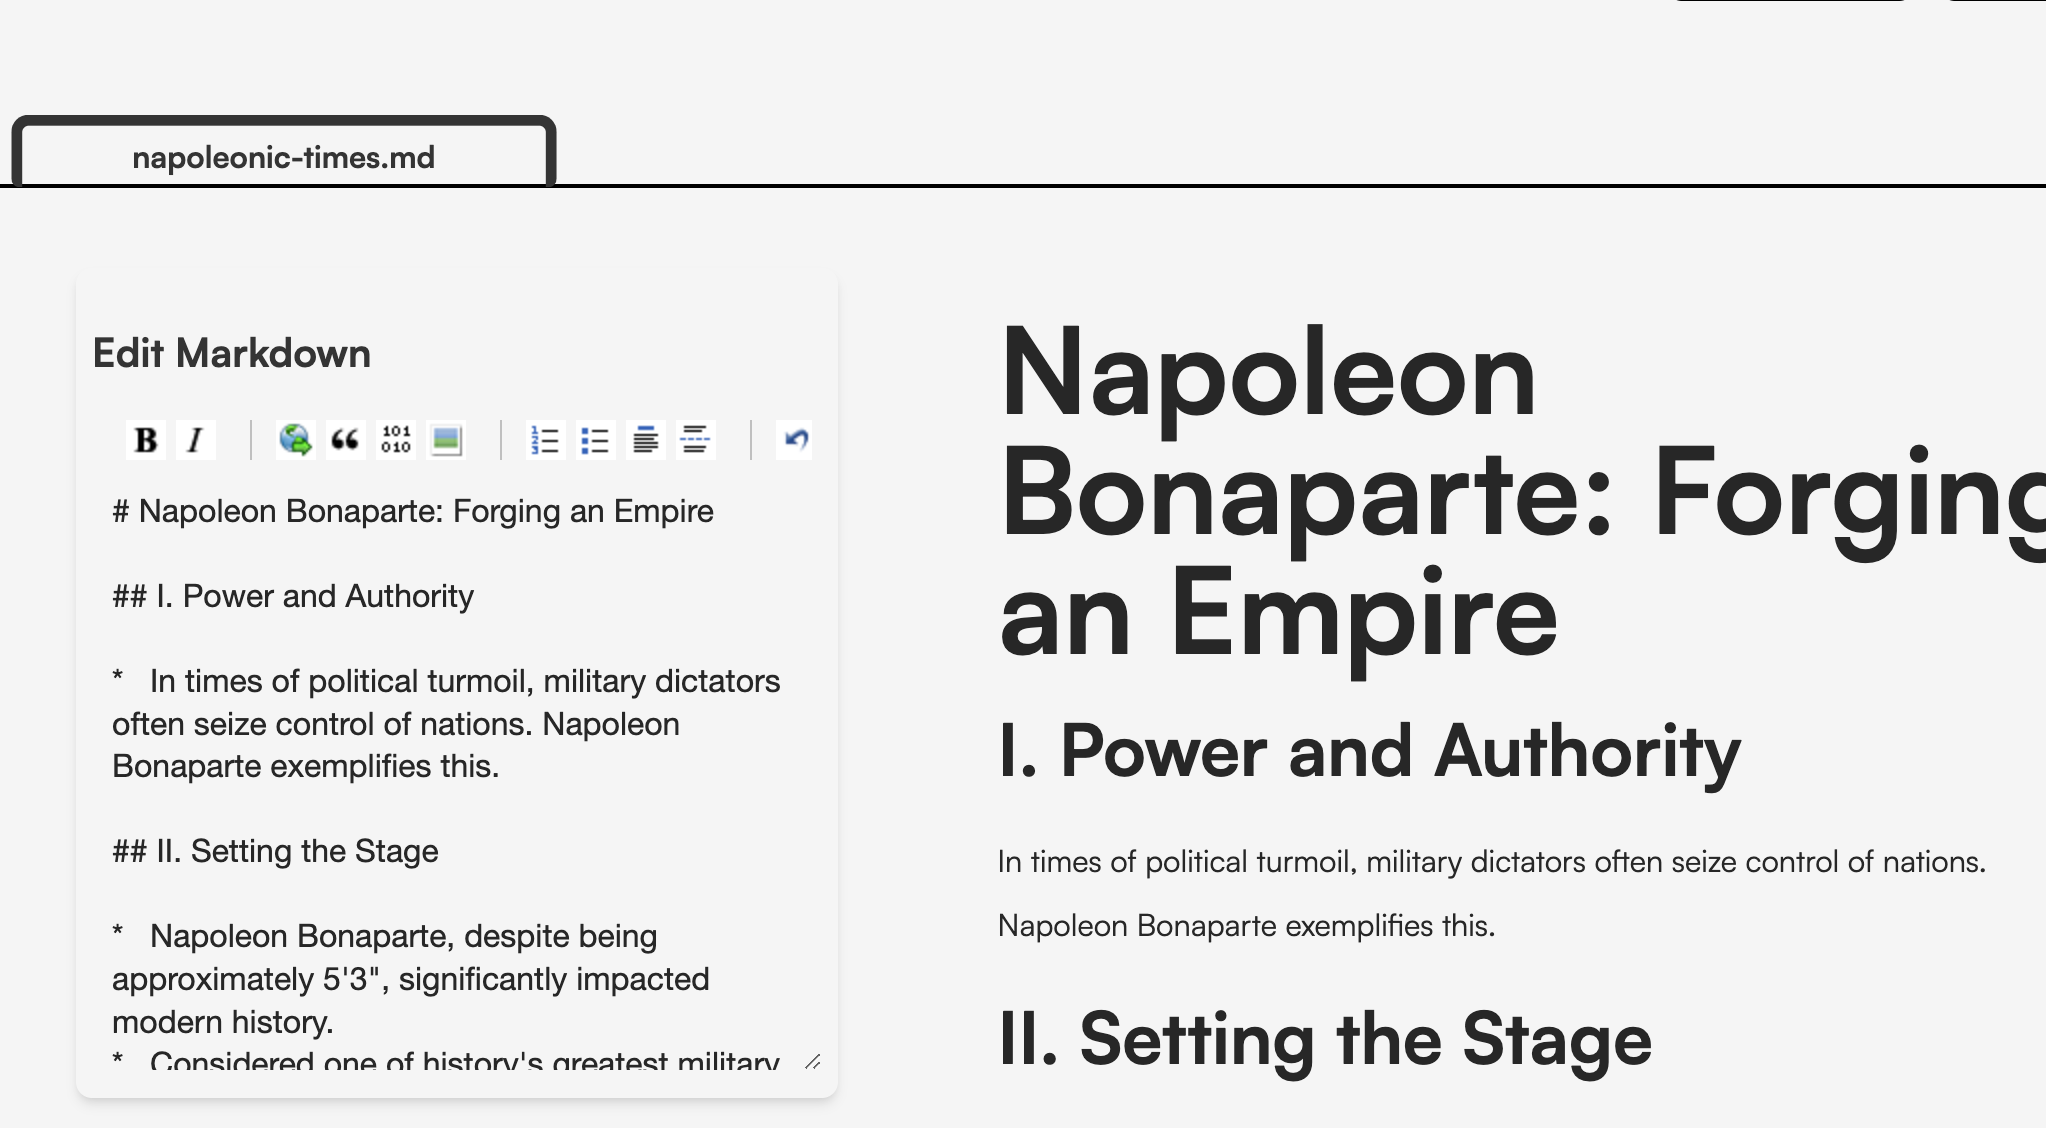Create a bulleted list
The width and height of the screenshot is (2046, 1128).
point(595,440)
